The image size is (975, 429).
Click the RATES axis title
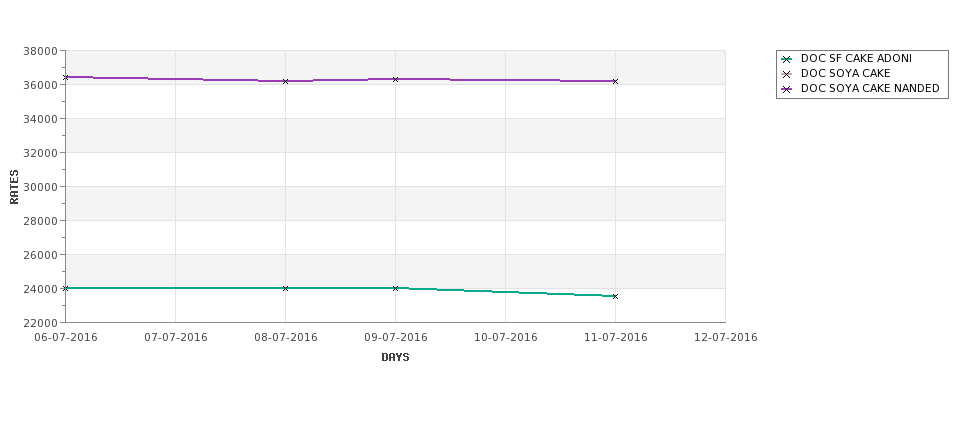point(14,187)
